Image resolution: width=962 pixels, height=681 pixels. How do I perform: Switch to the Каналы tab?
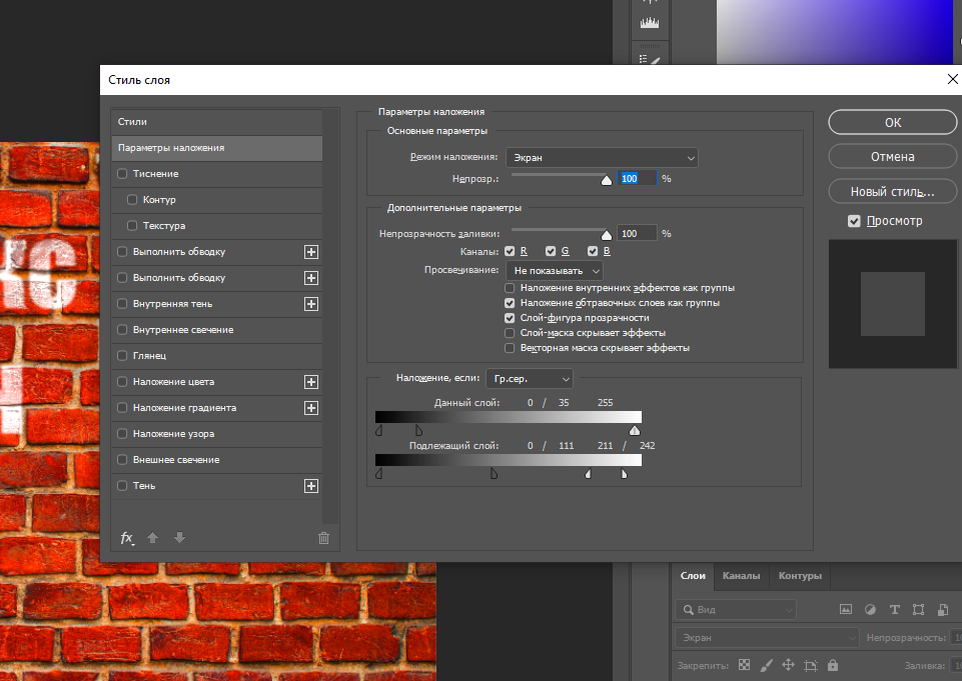(741, 575)
